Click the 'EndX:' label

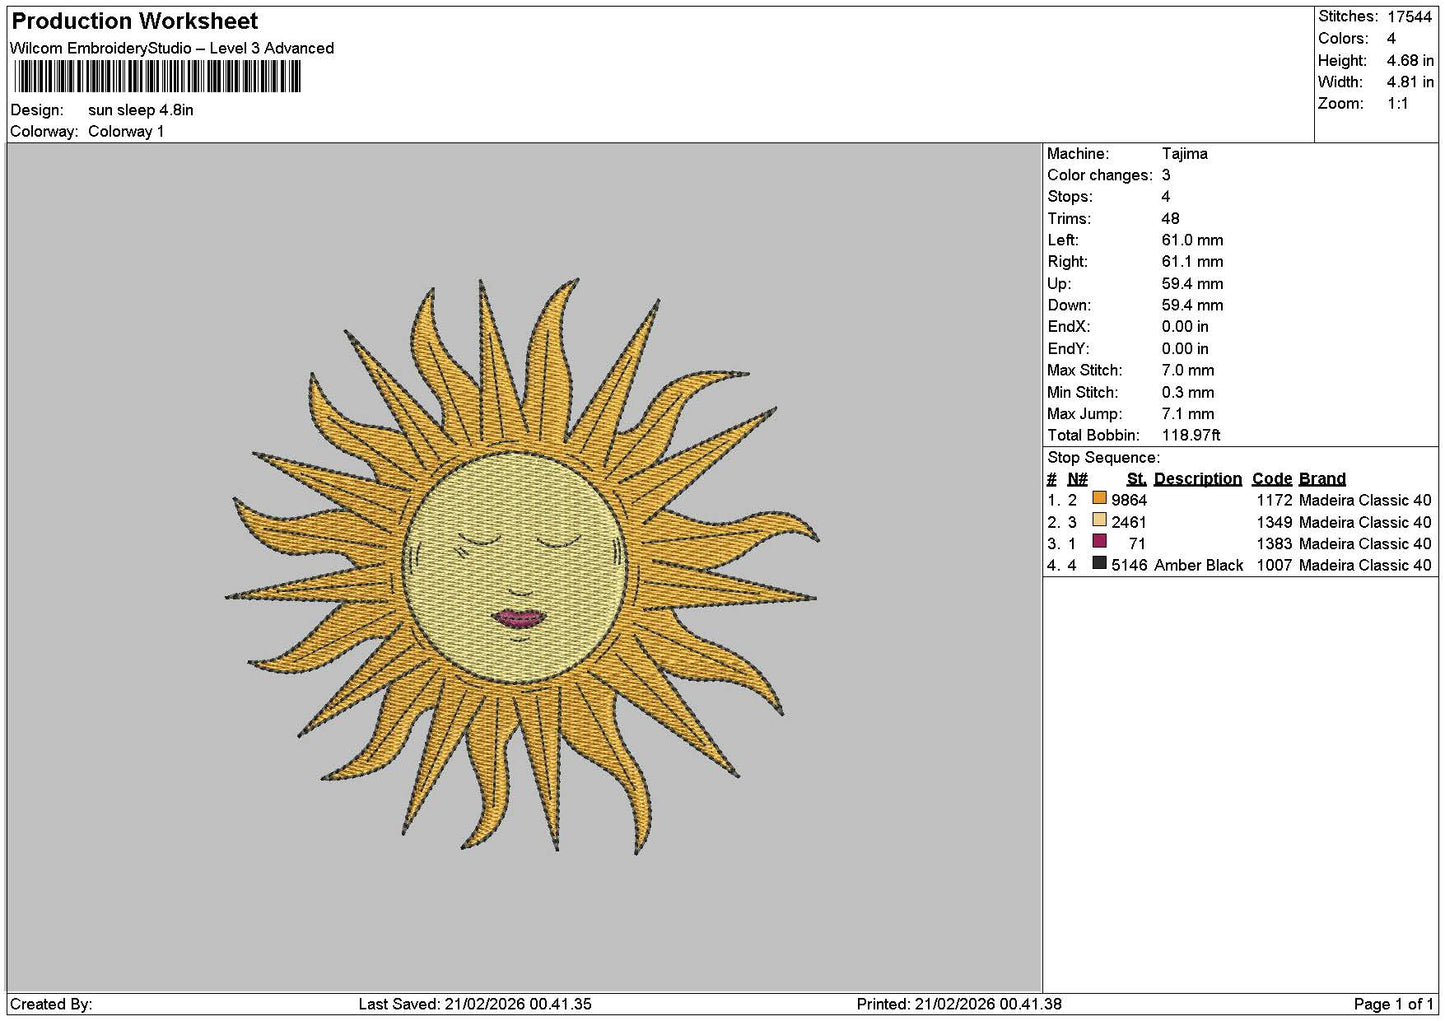[x=1068, y=327]
